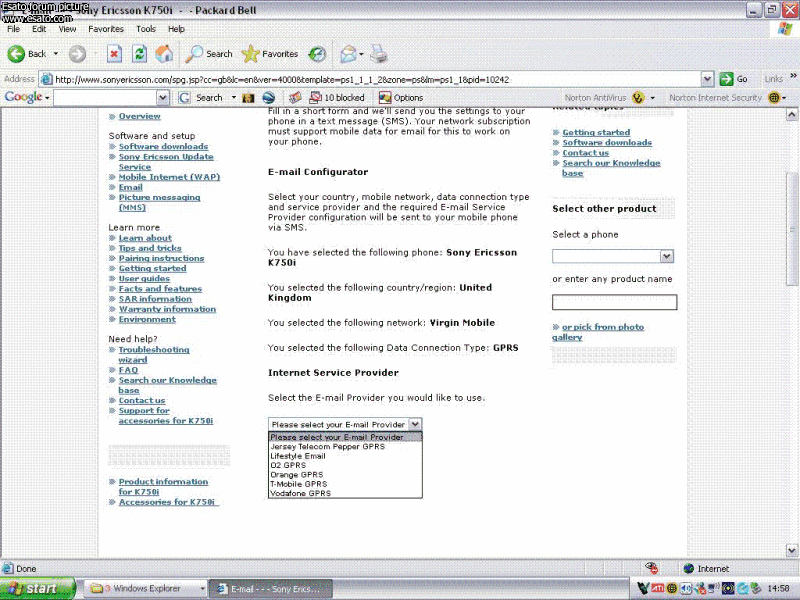Open the Tools menu
Screen dimensions: 800x600
(146, 29)
